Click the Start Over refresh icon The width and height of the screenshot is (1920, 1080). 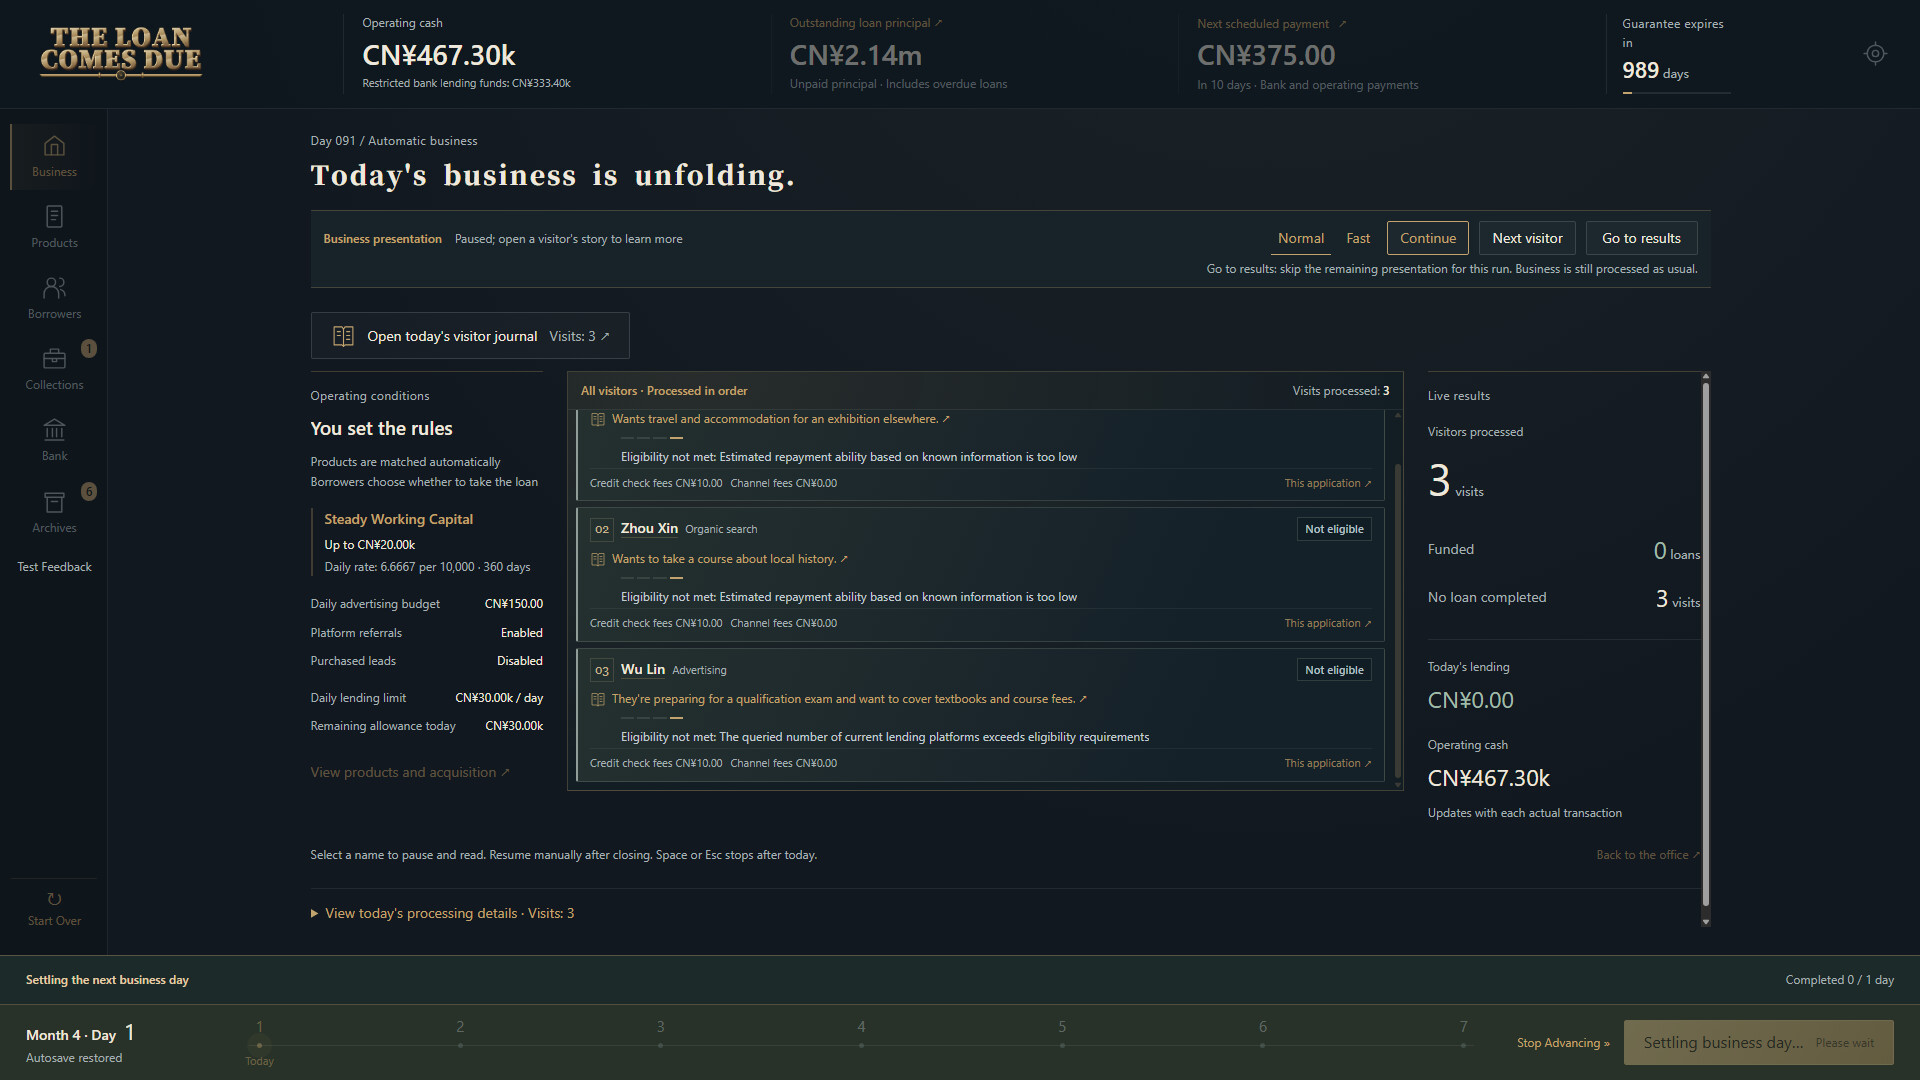point(54,899)
